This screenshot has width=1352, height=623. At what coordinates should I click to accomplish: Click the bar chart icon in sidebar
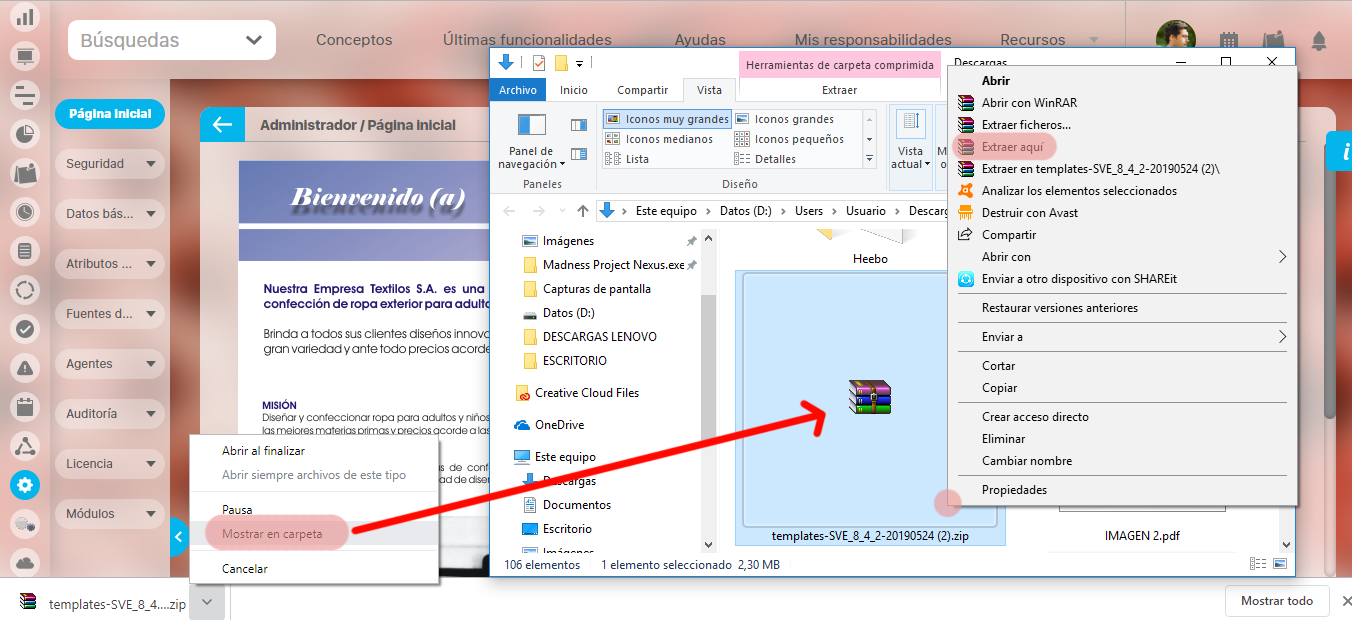pyautogui.click(x=25, y=17)
